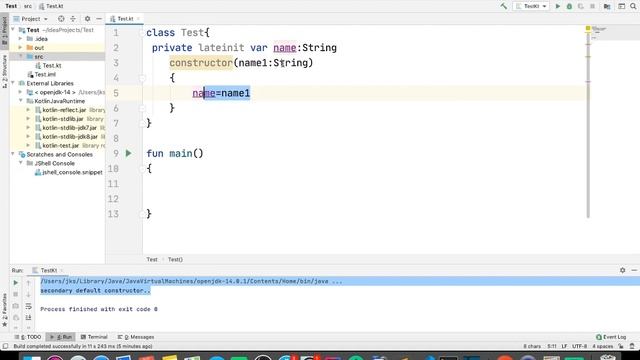Start debugging with the green bug icon
Viewport: 640px width, 360px height.
tap(569, 6)
